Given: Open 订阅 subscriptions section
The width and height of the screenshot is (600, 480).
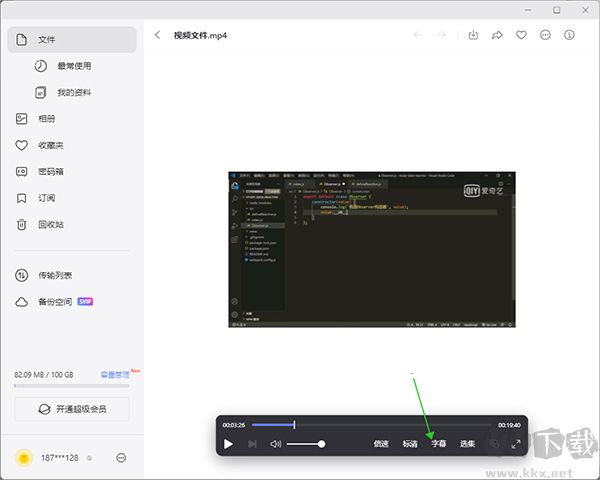Looking at the screenshot, I should pyautogui.click(x=47, y=198).
